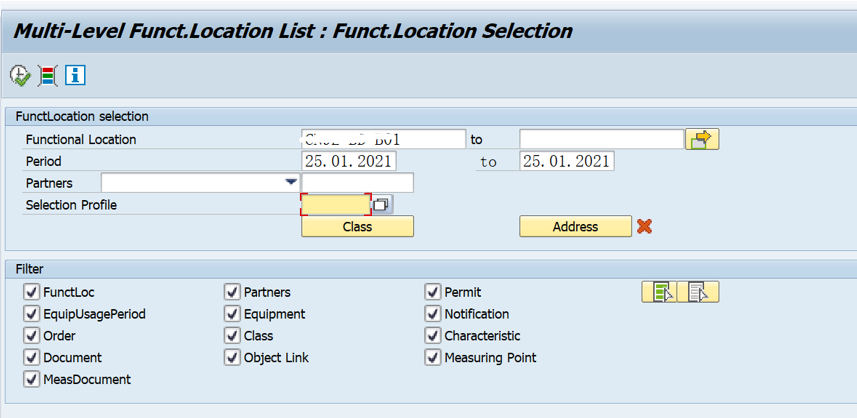Click the Period start date field

point(349,161)
